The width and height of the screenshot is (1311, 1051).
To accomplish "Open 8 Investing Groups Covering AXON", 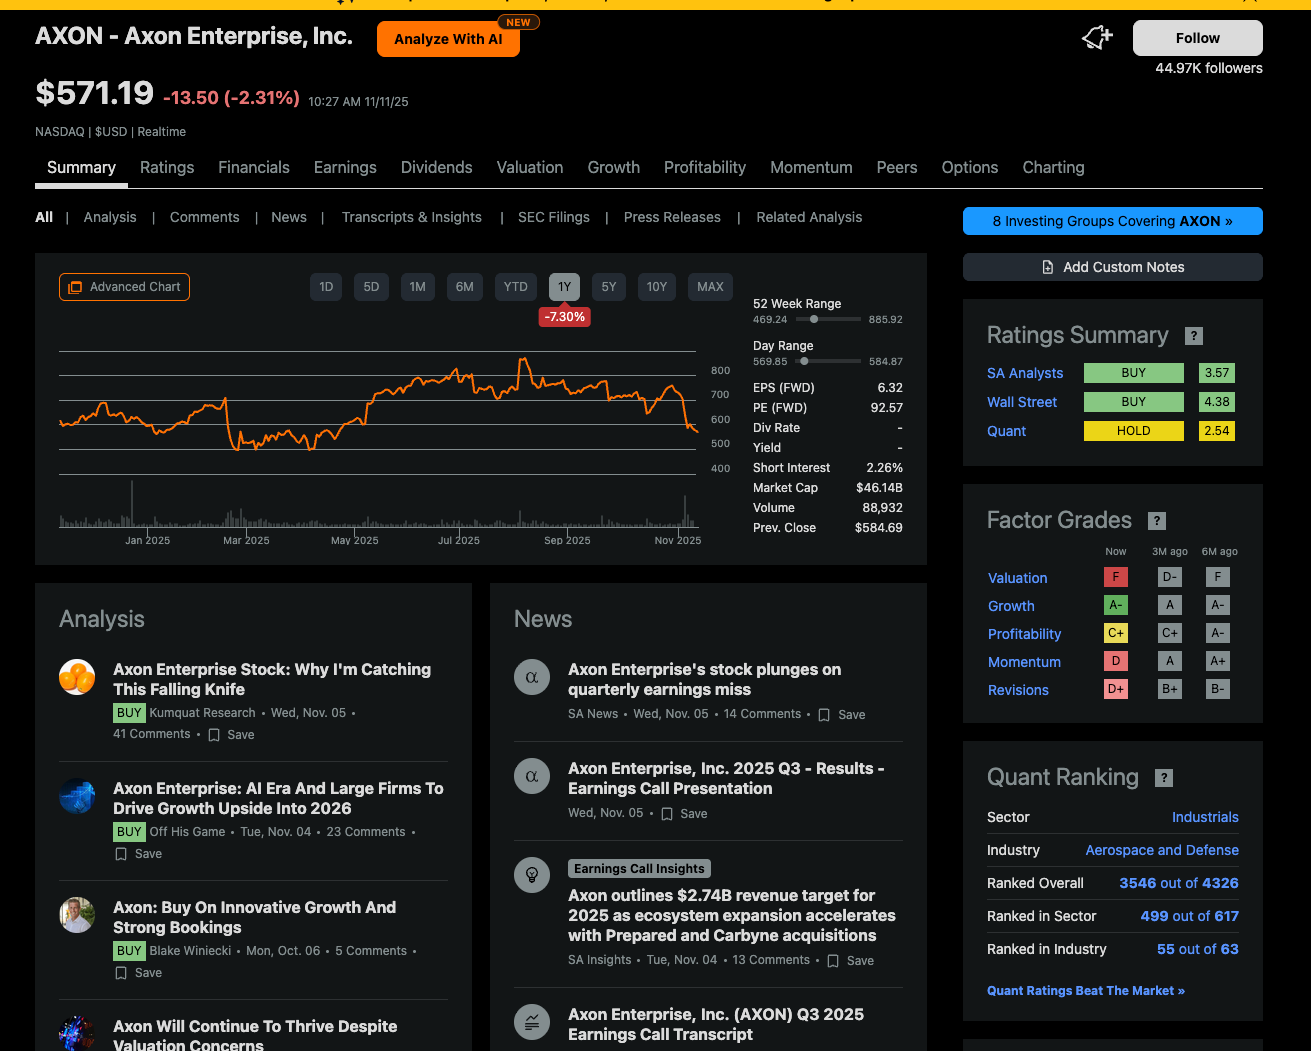I will (x=1113, y=221).
